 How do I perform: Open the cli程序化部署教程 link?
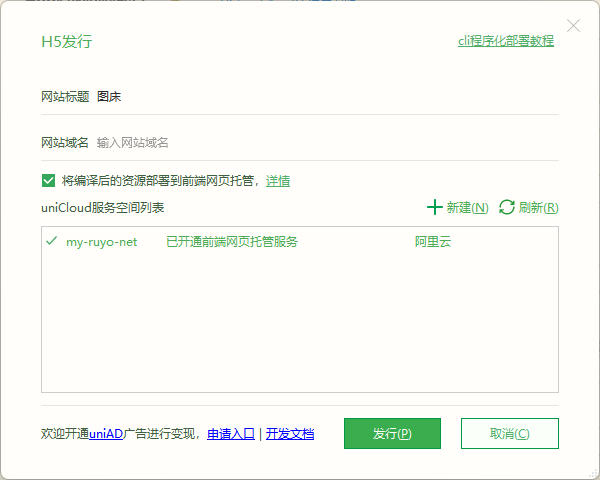505,41
